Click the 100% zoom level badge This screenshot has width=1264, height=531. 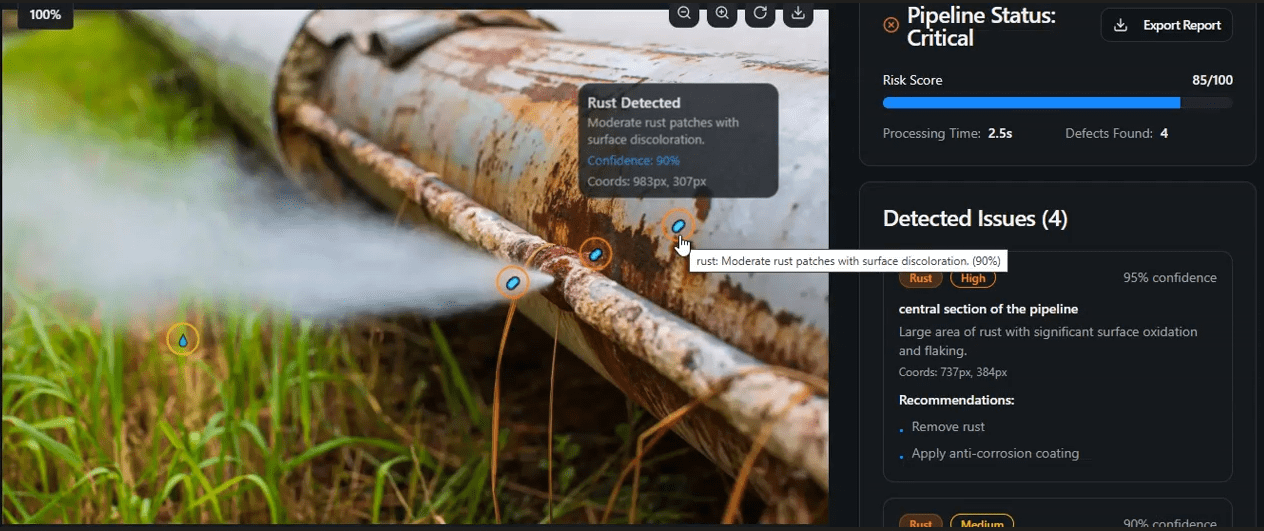45,14
